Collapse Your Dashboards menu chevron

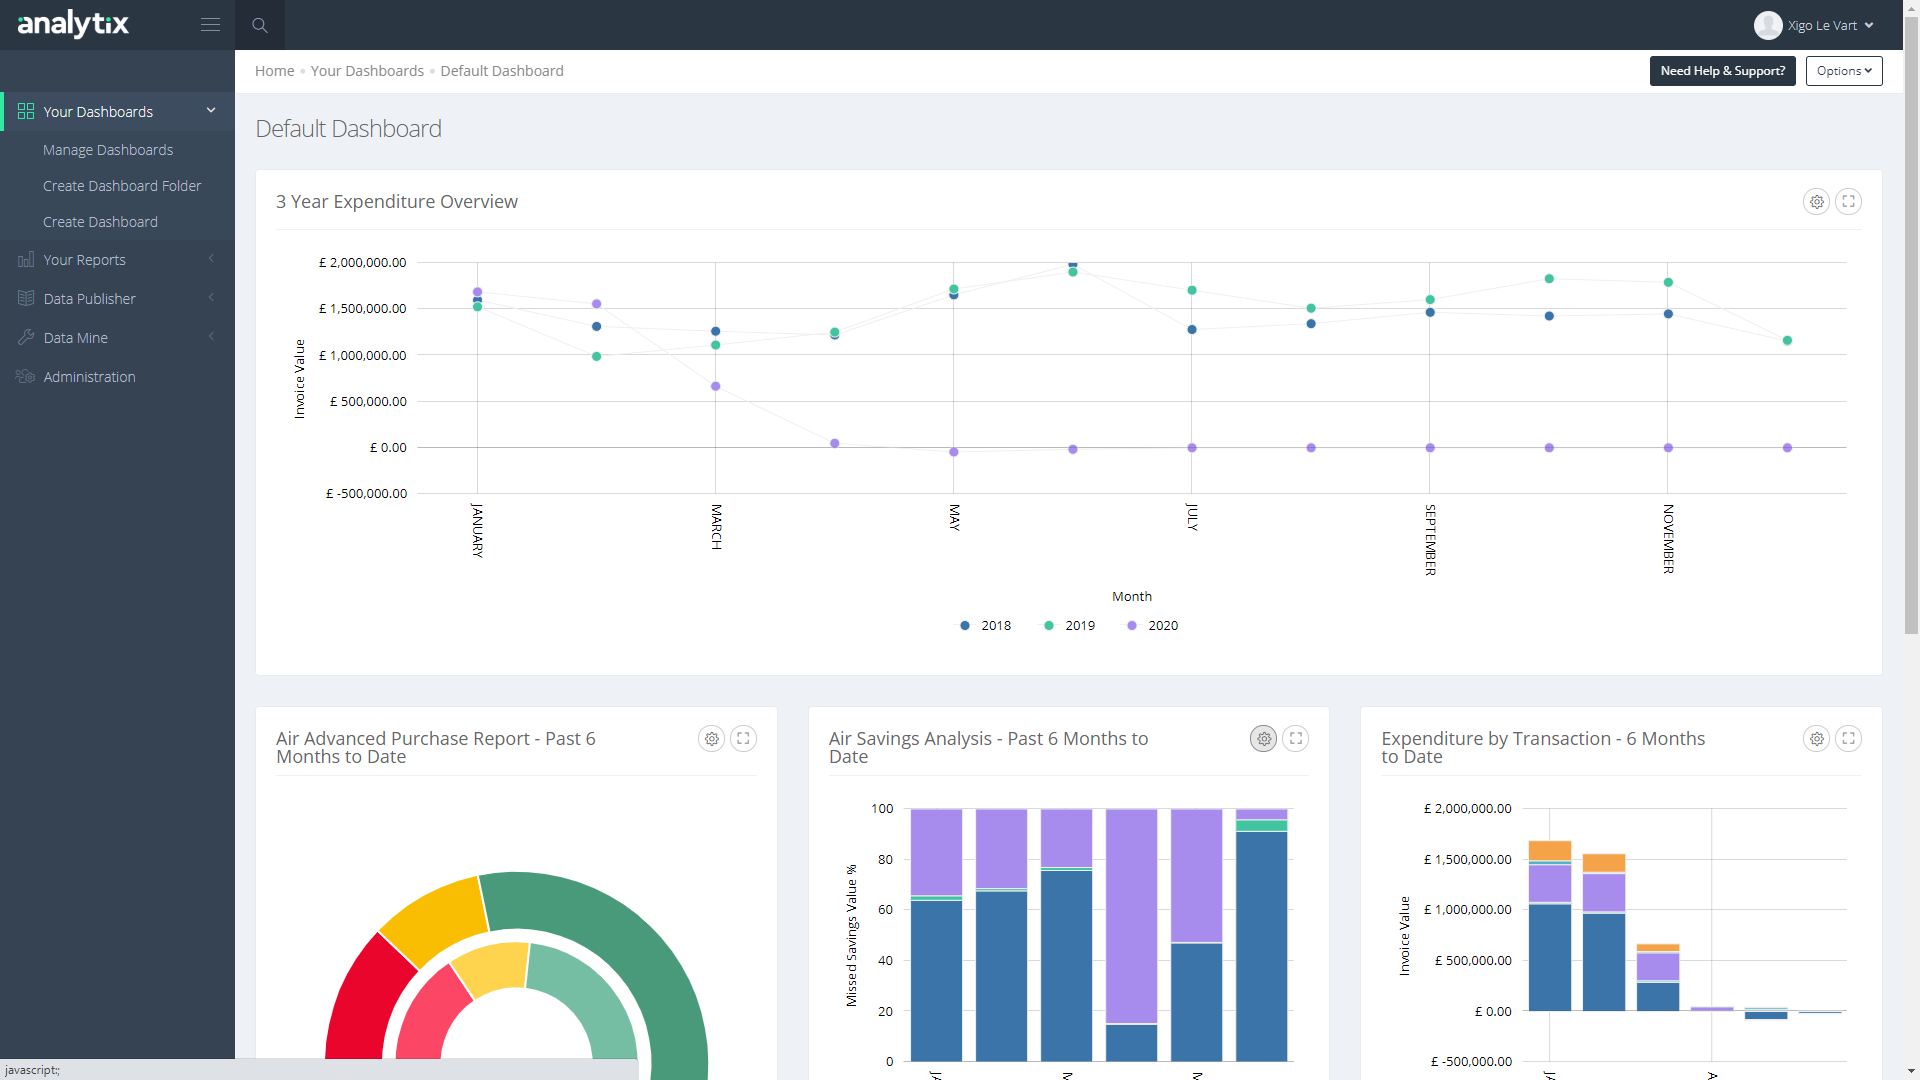(211, 111)
